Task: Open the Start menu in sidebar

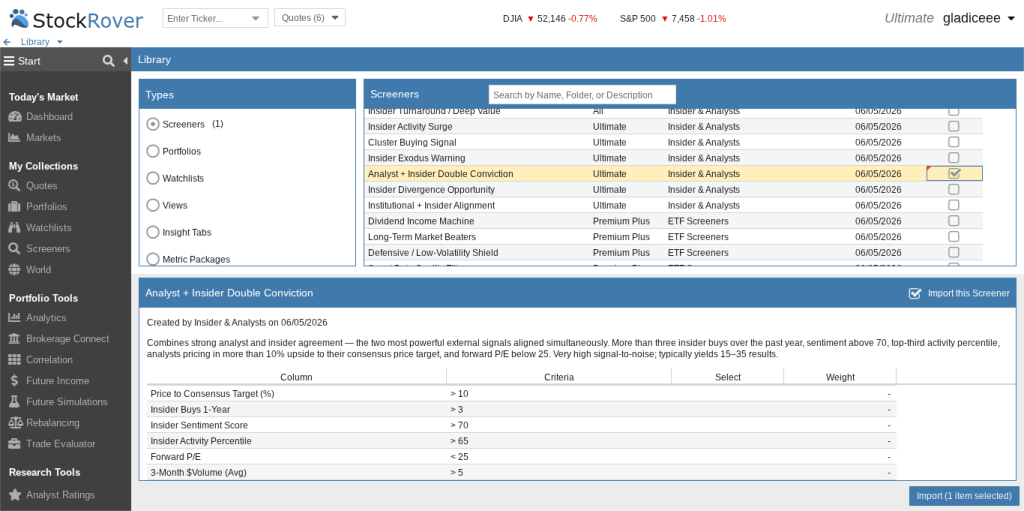Action: pos(22,61)
